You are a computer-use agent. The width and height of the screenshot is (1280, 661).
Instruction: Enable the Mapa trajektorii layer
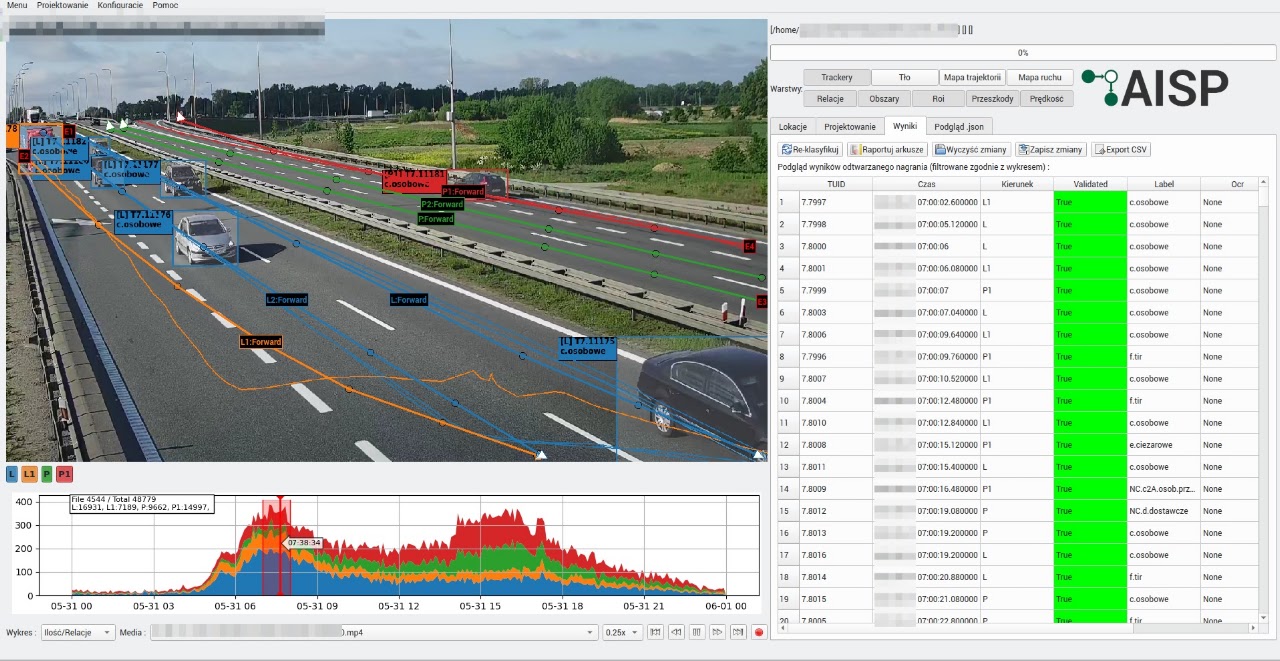[972, 77]
